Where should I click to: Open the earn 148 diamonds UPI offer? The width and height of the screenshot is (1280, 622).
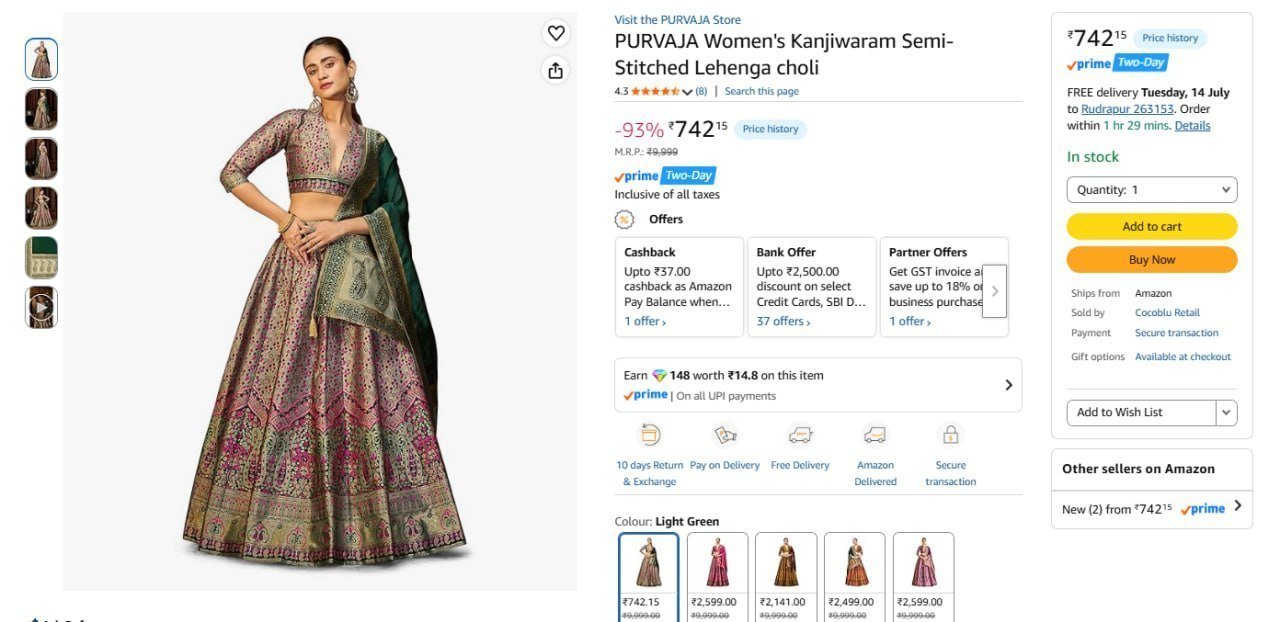coord(818,385)
